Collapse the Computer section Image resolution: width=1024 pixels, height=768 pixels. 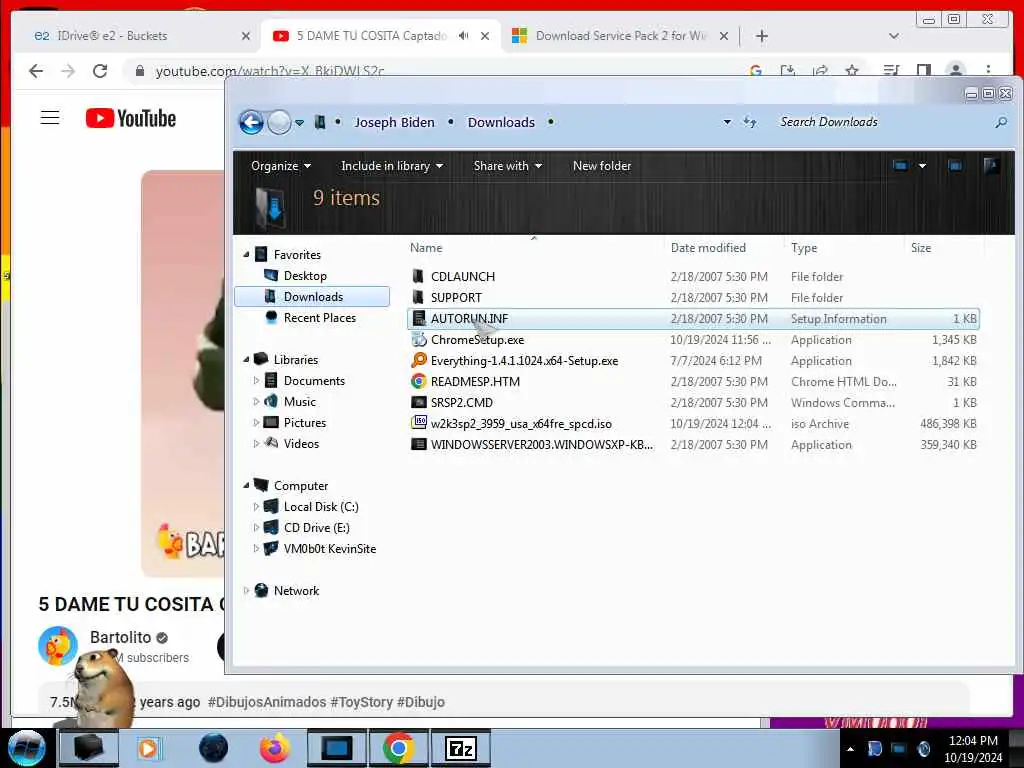point(246,485)
